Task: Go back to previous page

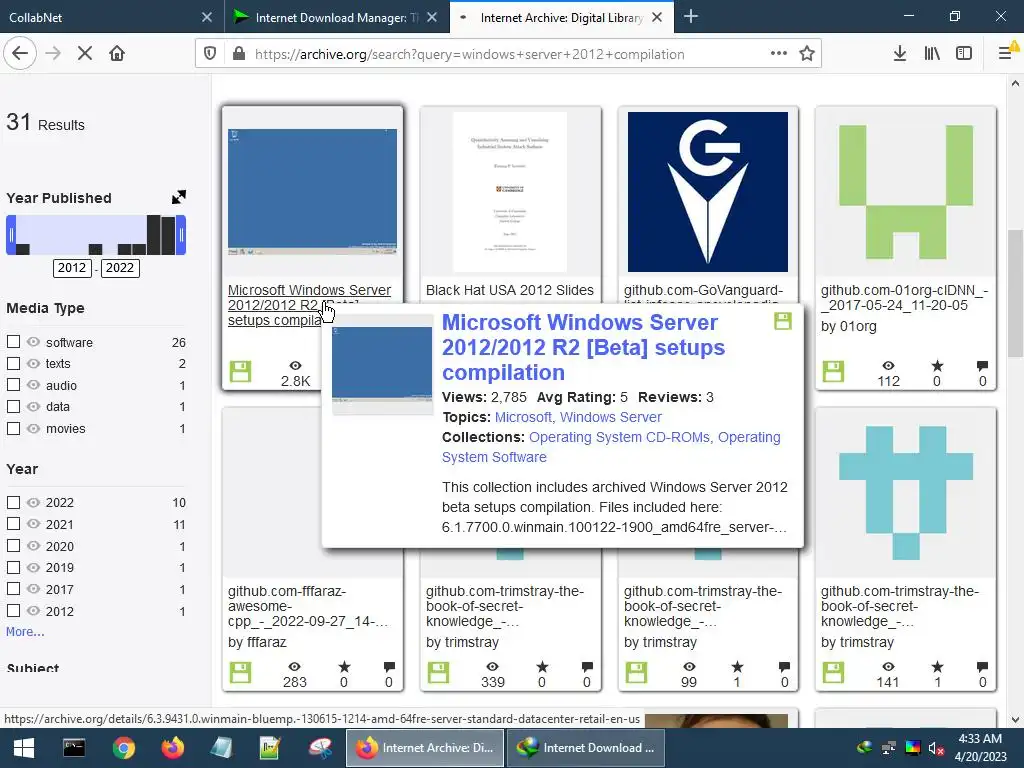Action: click(20, 54)
